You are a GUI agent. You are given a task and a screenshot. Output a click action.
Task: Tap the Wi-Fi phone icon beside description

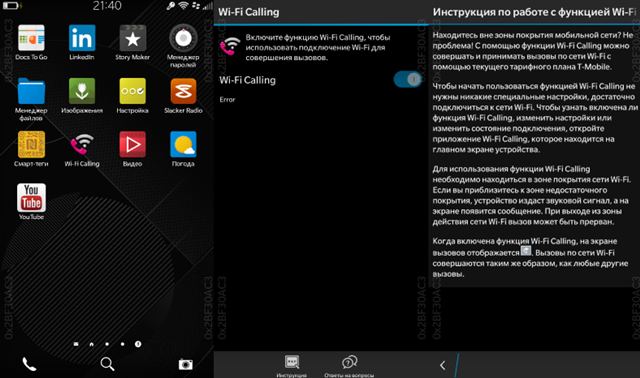pos(230,46)
